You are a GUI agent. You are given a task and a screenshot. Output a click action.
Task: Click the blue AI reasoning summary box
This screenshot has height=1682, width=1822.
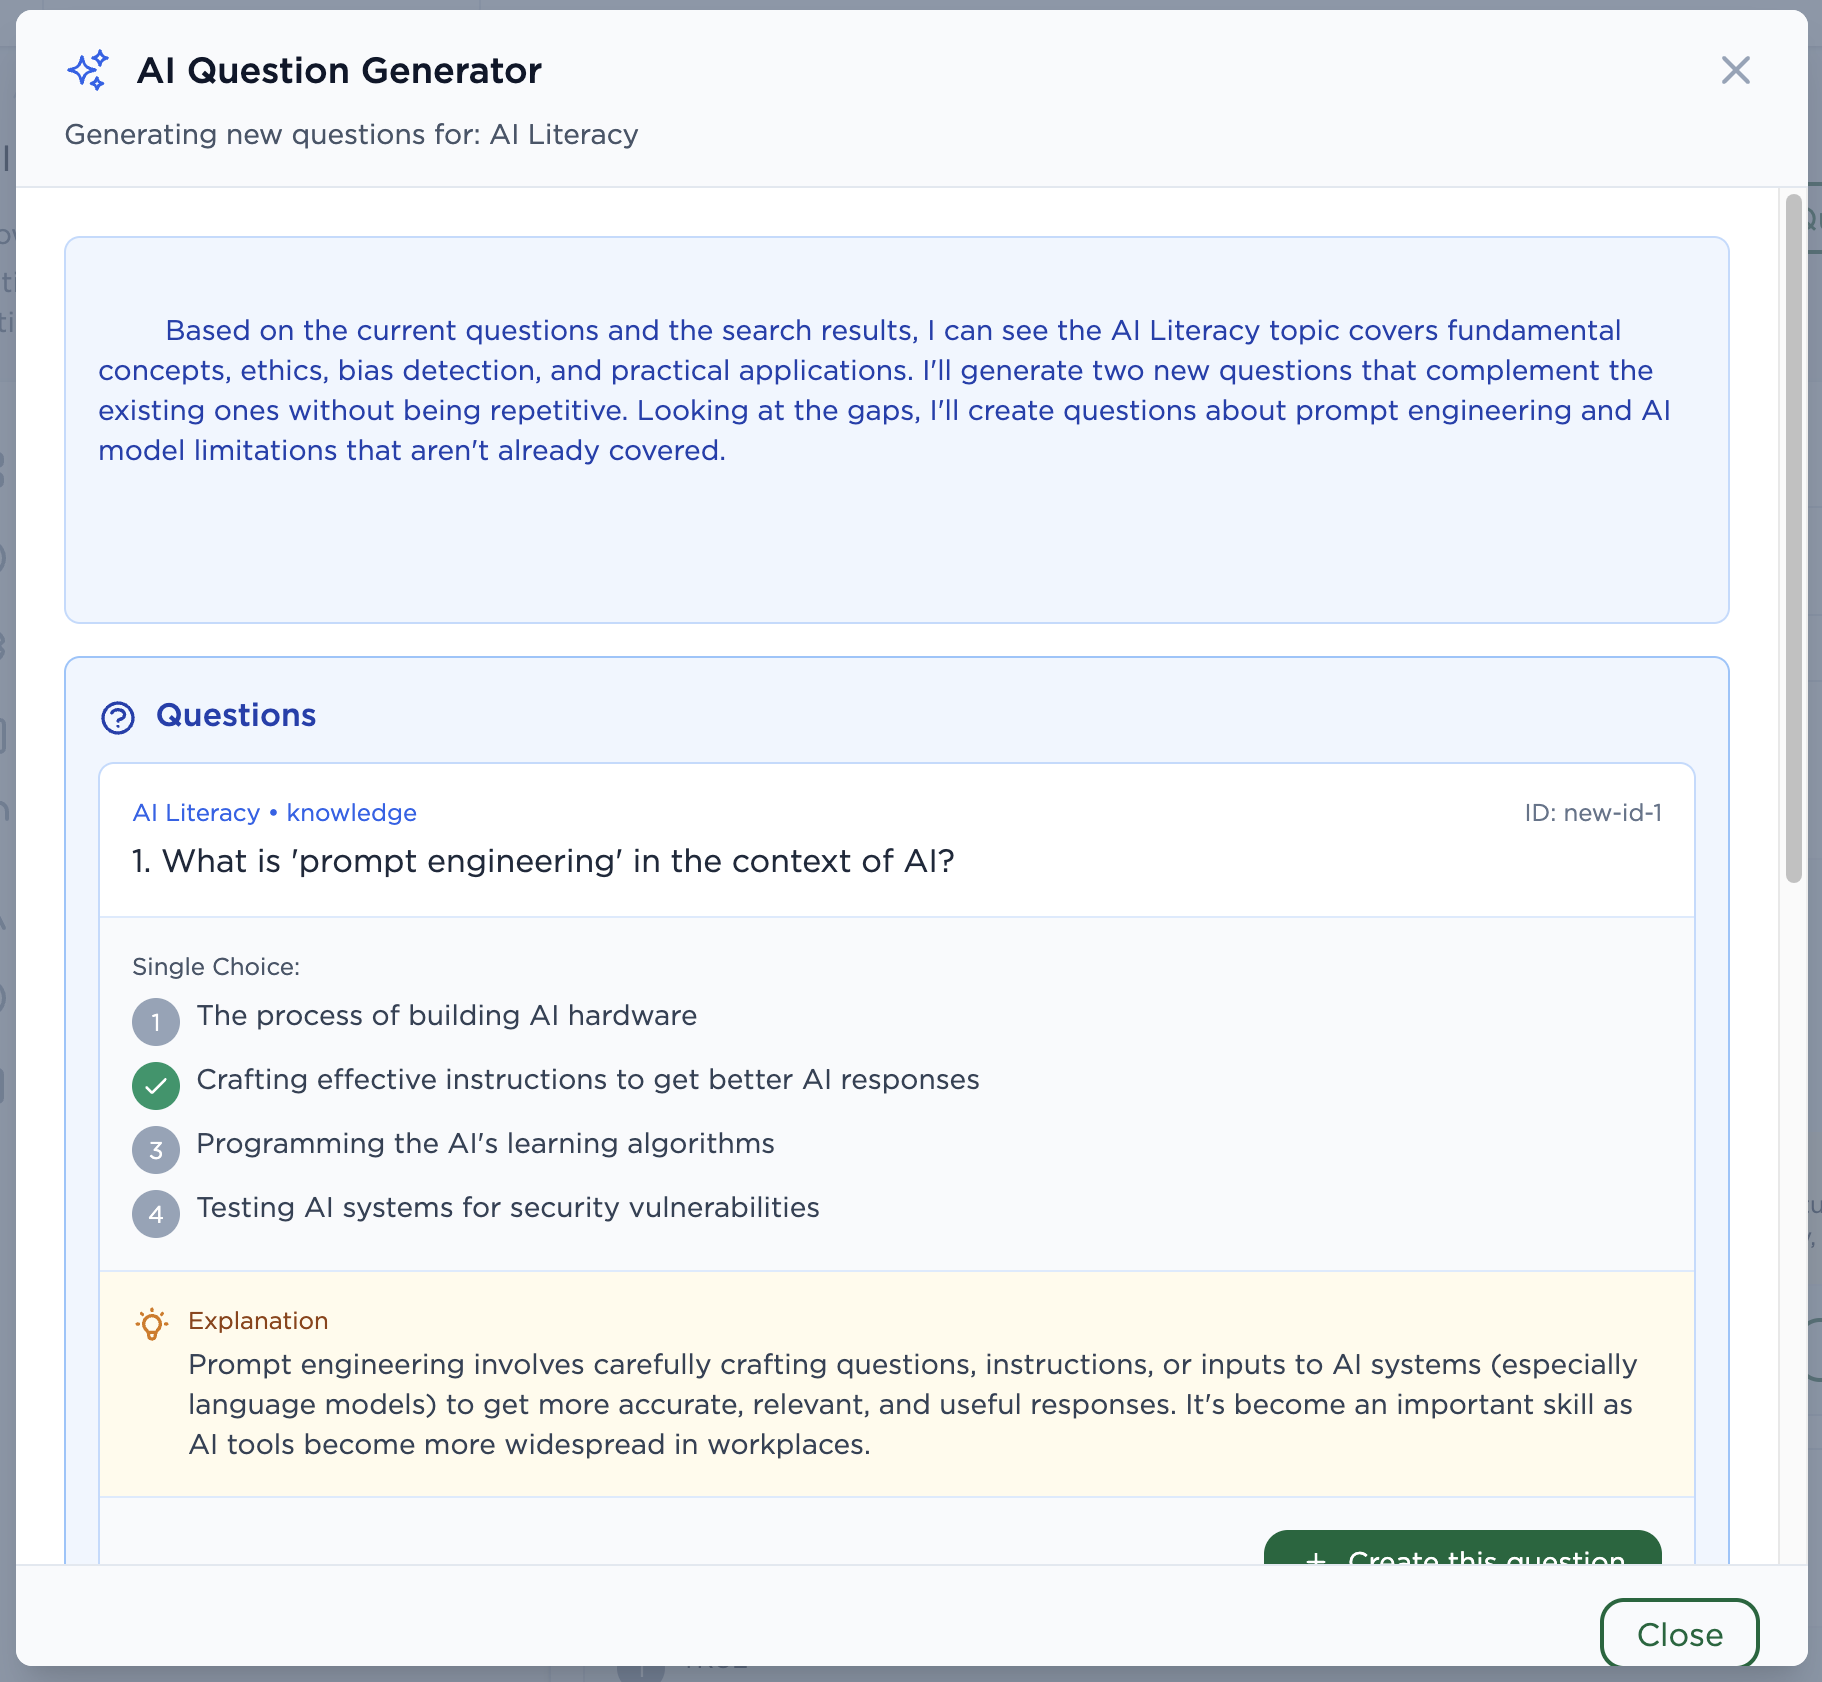(x=896, y=430)
